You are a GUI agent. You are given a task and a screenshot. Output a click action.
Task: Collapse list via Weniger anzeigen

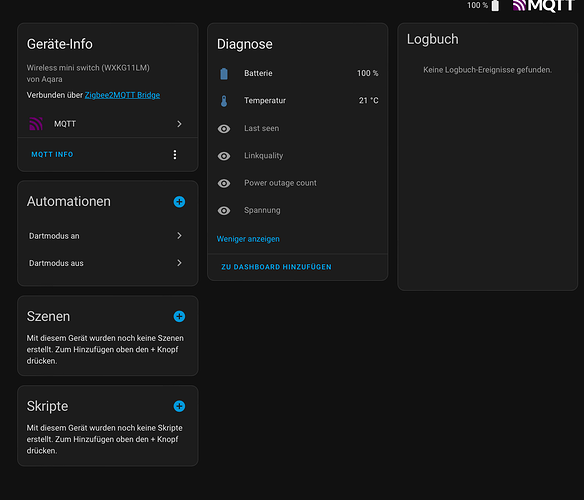point(248,239)
